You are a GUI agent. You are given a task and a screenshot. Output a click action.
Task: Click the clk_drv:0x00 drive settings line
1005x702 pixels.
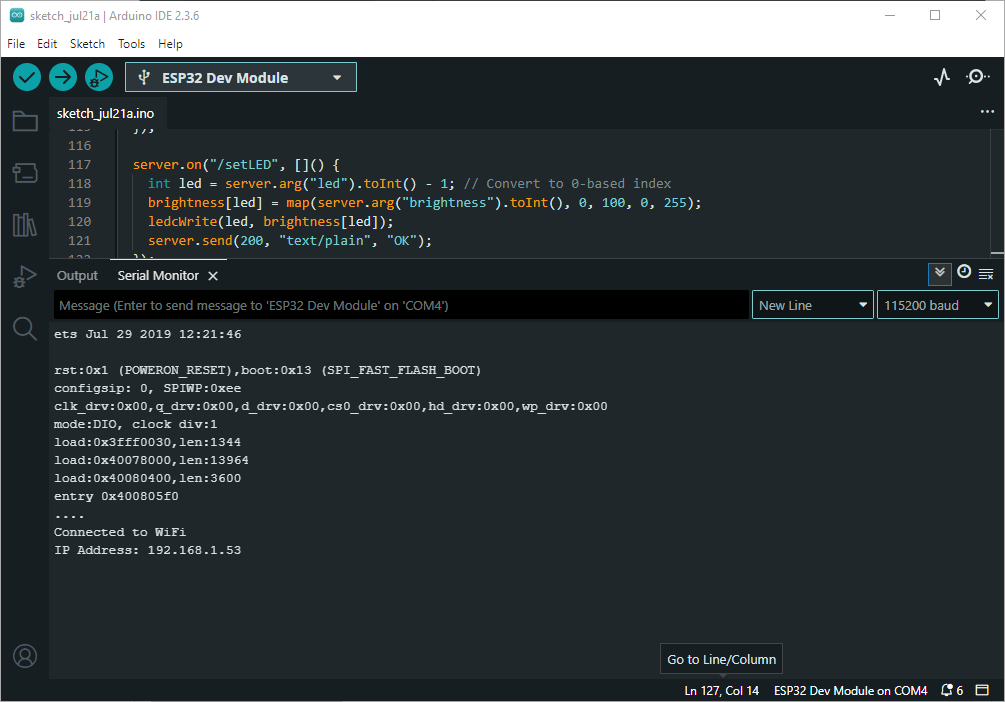(x=331, y=406)
